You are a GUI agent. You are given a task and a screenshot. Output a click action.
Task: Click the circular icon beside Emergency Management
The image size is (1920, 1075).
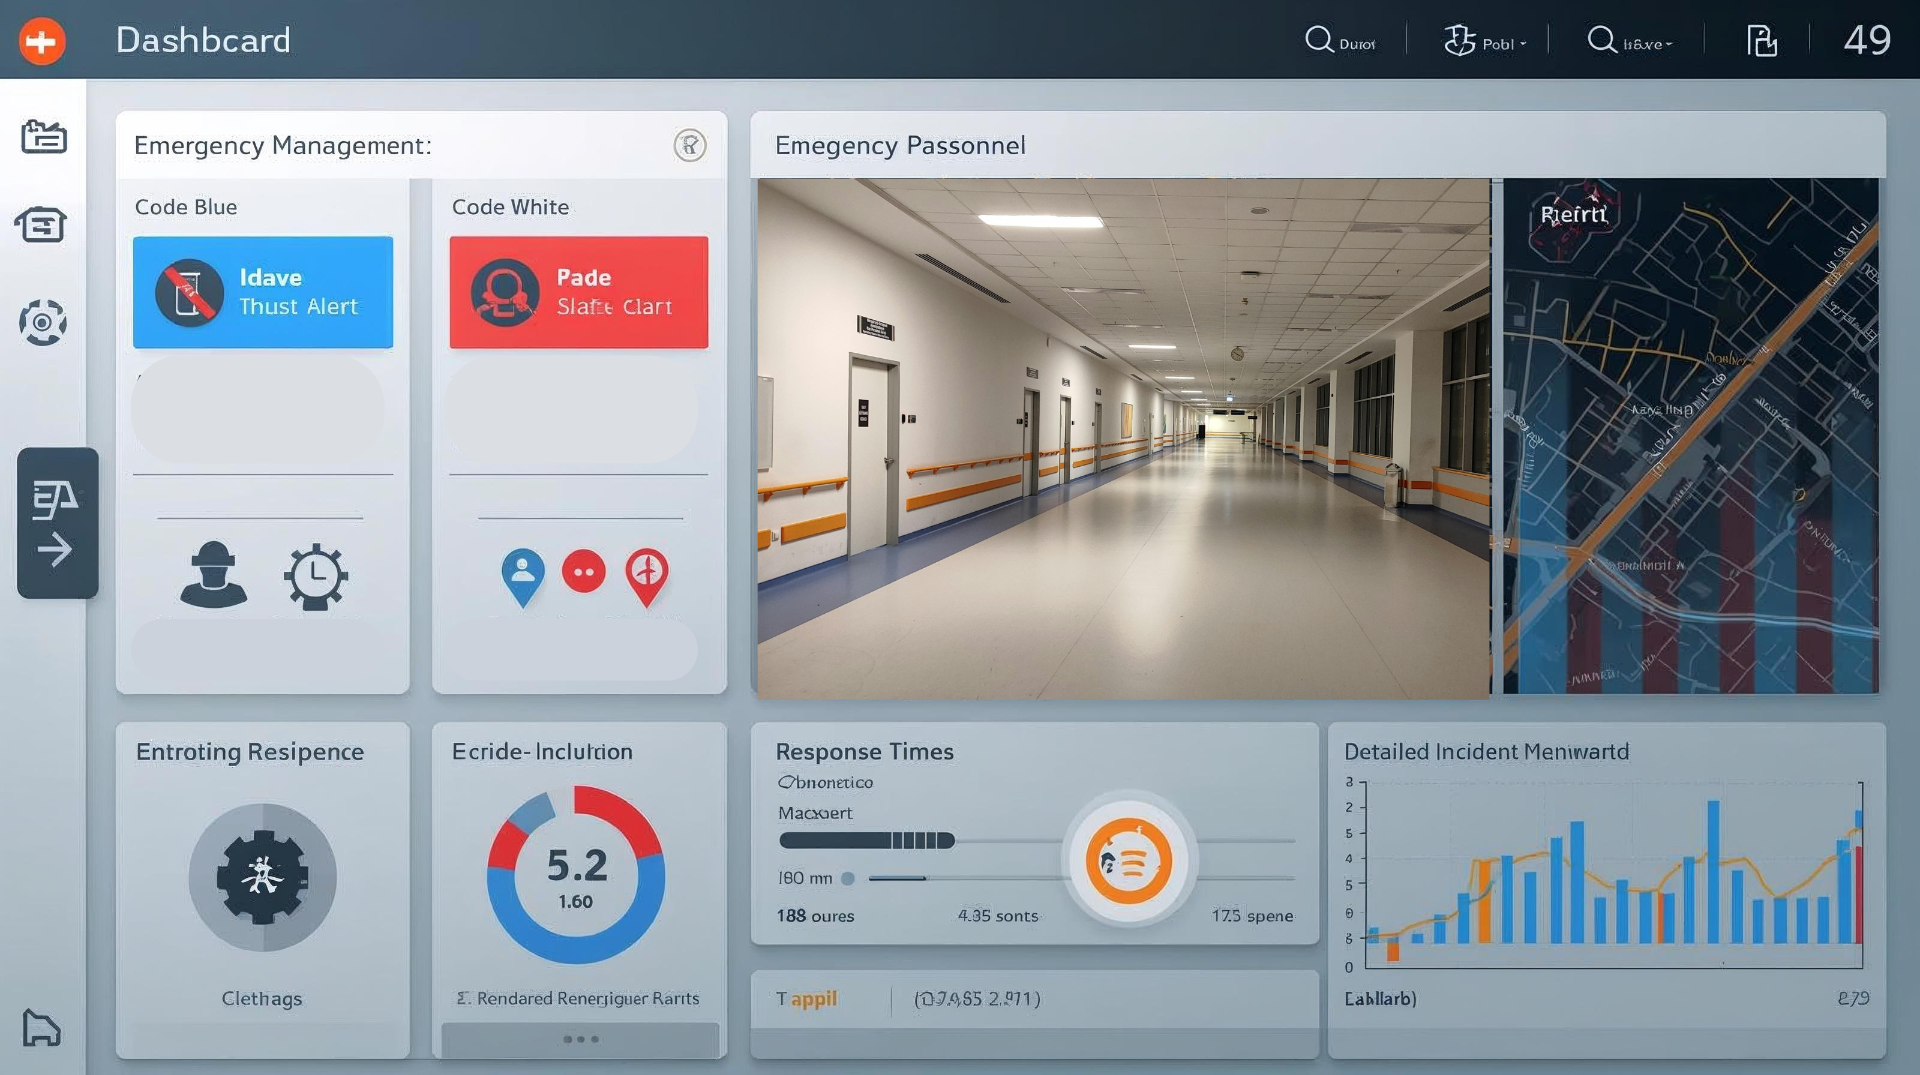point(689,145)
